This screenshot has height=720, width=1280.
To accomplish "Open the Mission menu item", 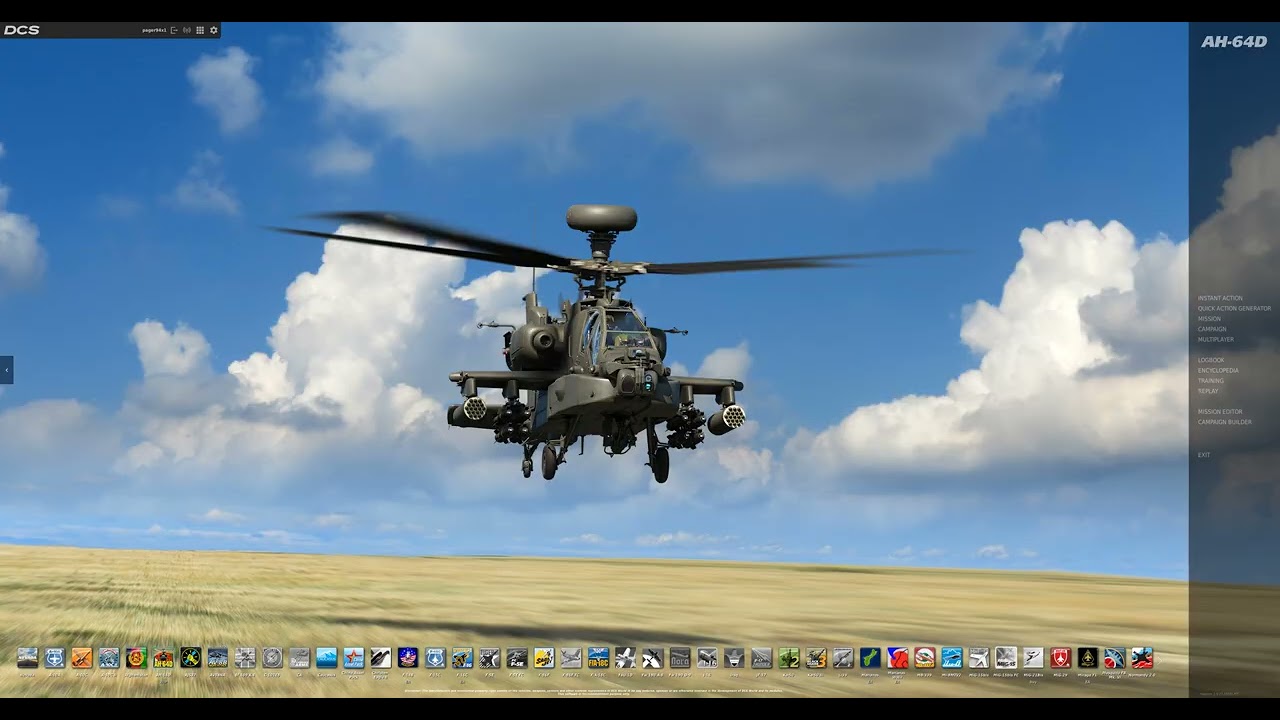I will pyautogui.click(x=1209, y=319).
